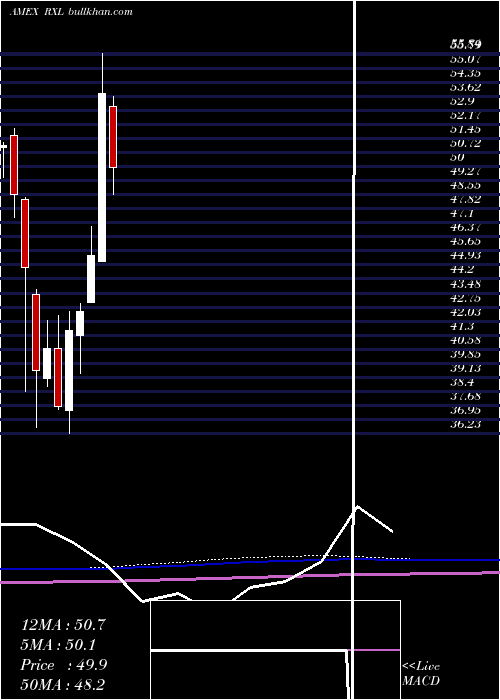This screenshot has height=700, width=500.
Task: Select the 55.07 price axis label
Action: tap(466, 58)
